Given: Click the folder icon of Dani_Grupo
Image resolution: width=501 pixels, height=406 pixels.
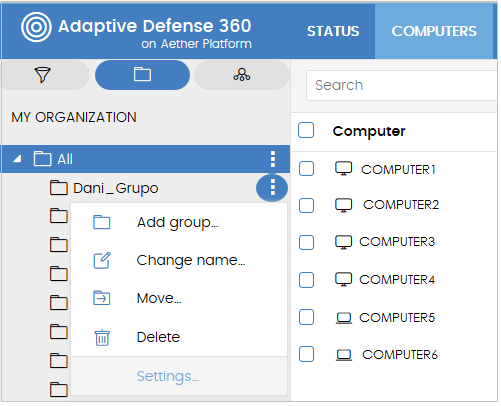Looking at the screenshot, I should (59, 188).
